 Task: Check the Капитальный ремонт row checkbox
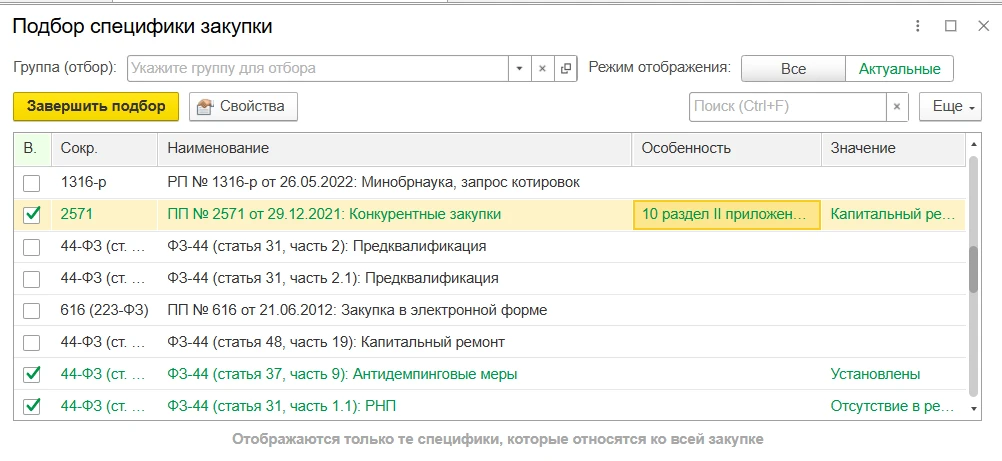click(x=31, y=343)
